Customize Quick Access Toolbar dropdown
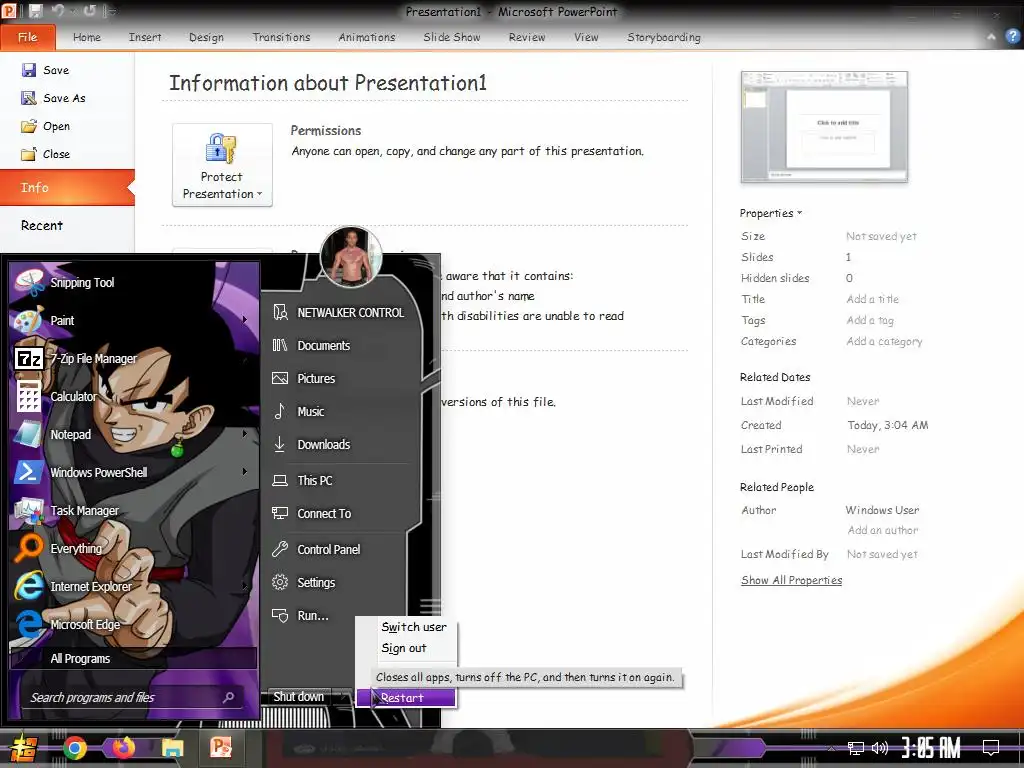 [112, 11]
